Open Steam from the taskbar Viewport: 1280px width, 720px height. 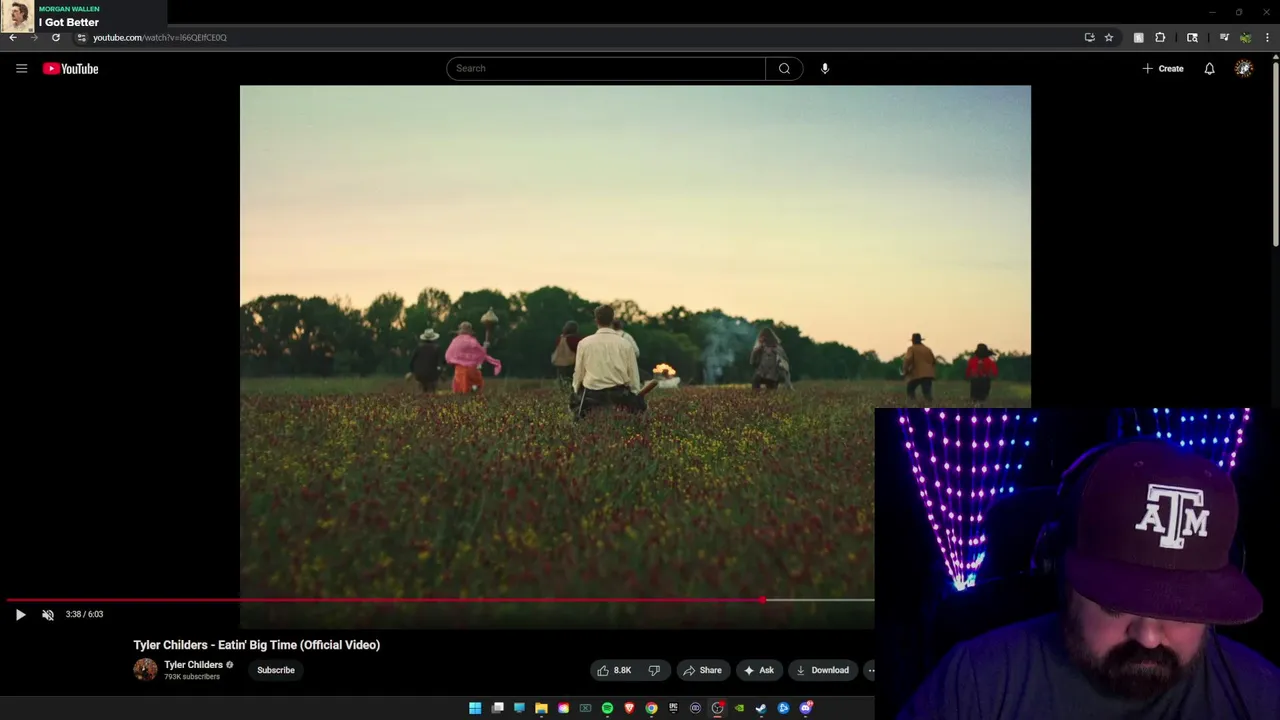(x=761, y=708)
